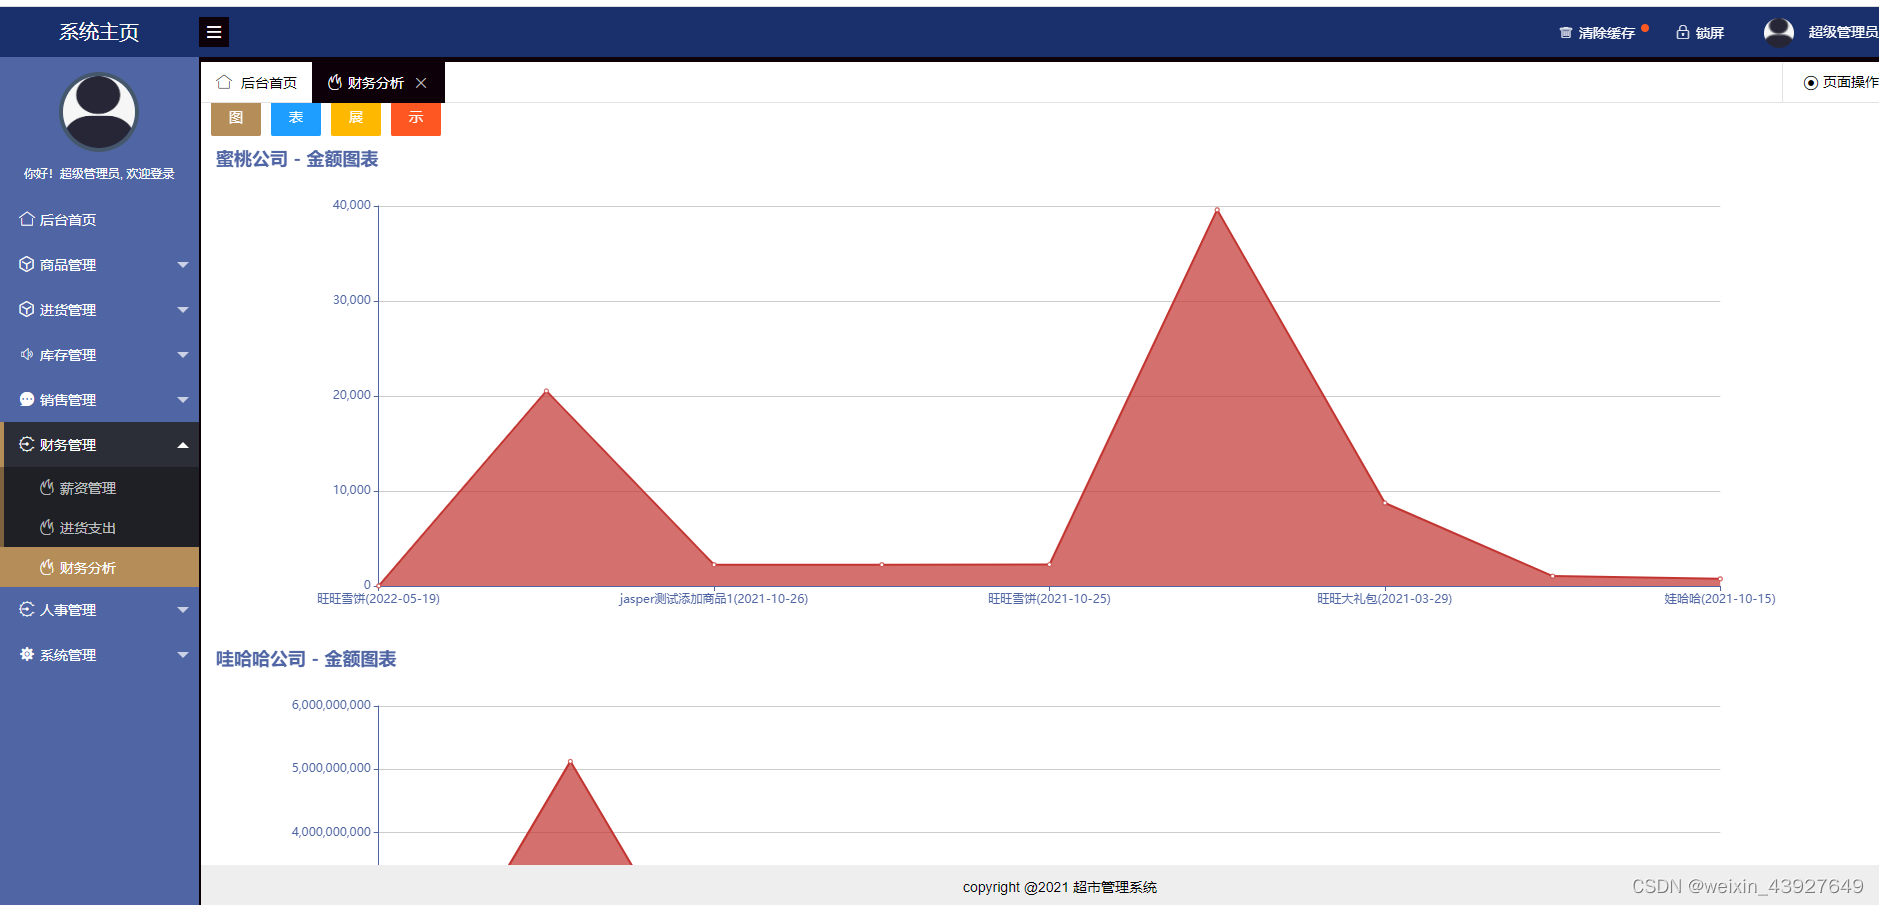Click the 蜜桃公司 - 金额图表 heading

coord(297,159)
